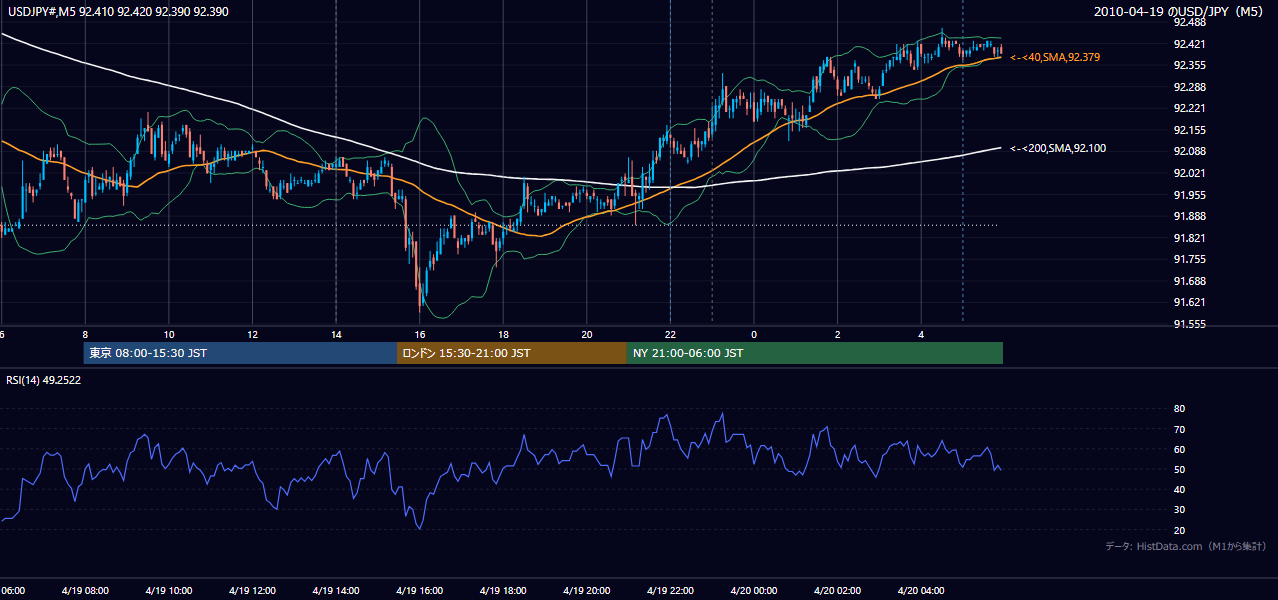The width and height of the screenshot is (1278, 600).
Task: Click the 91.755 price axis label
Action: click(x=1190, y=259)
